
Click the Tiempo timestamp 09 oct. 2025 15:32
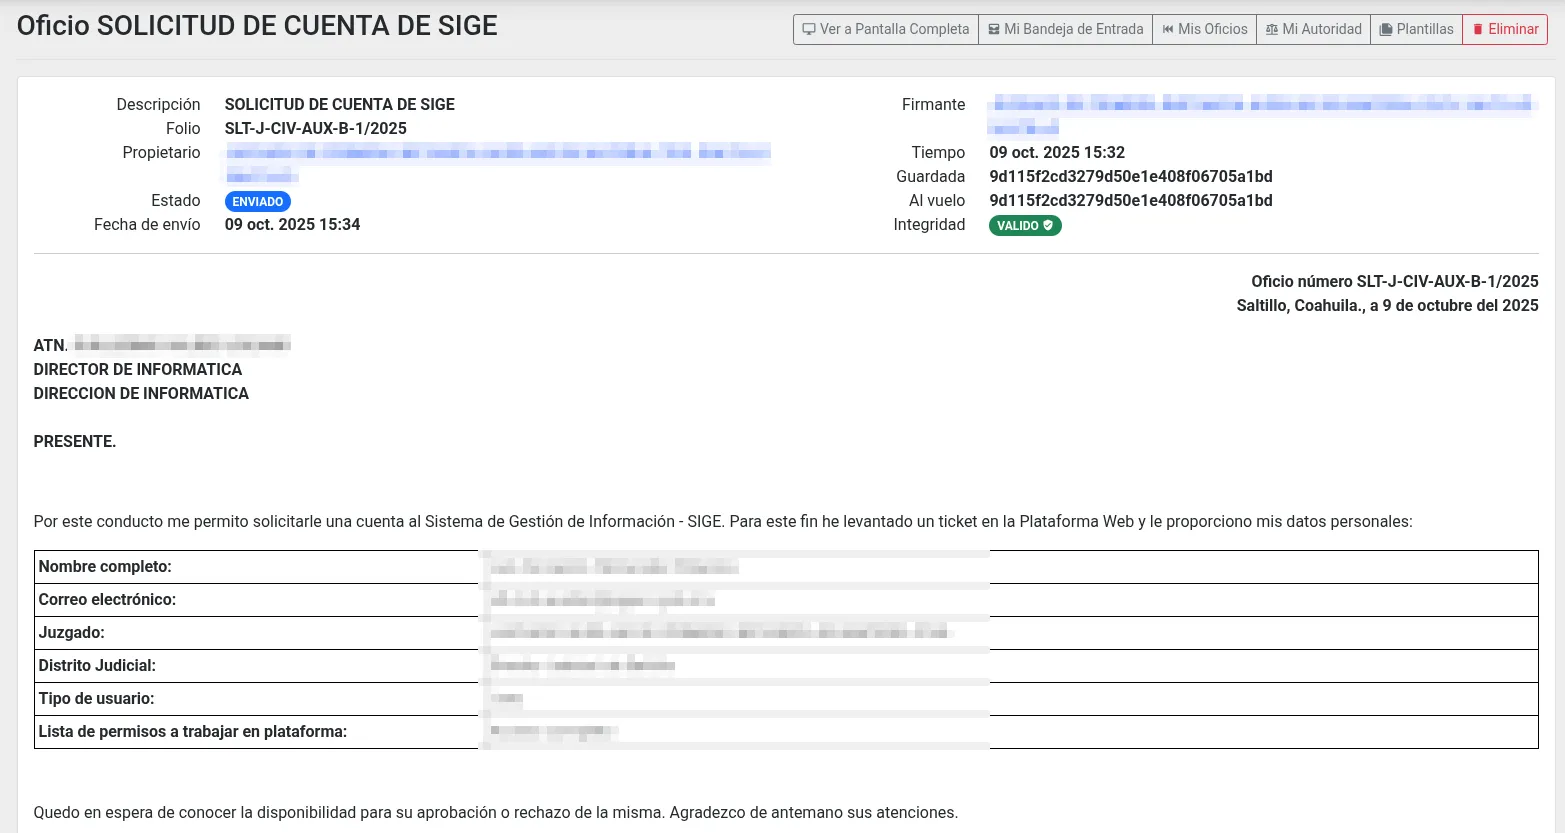(1057, 153)
